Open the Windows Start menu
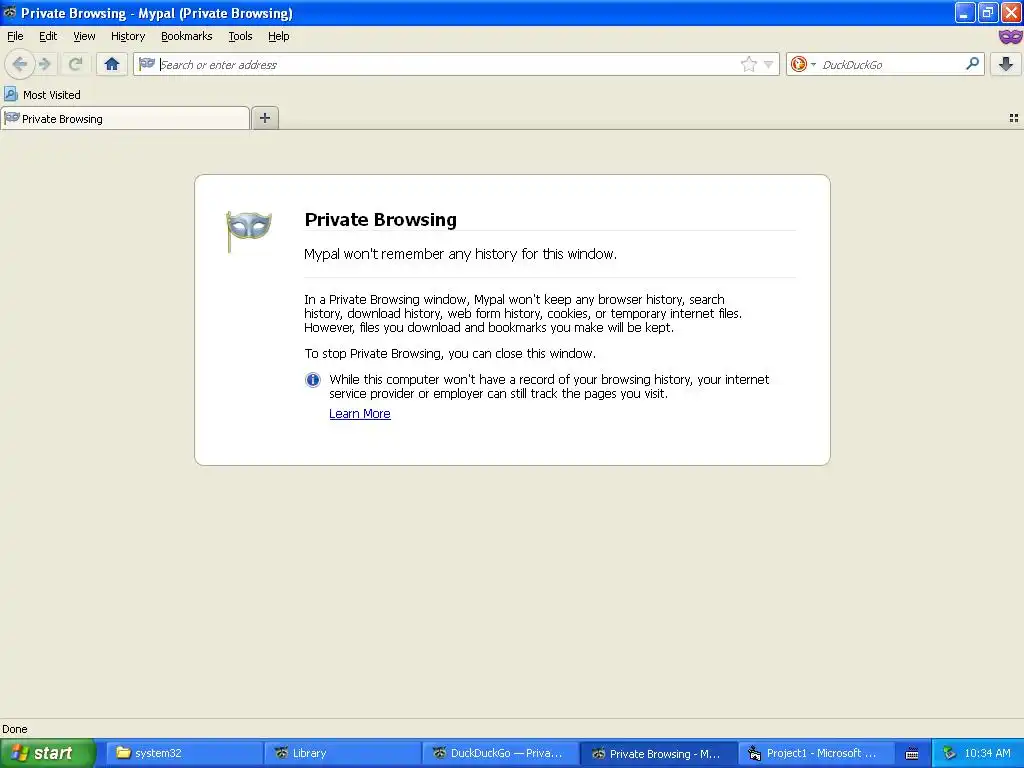The width and height of the screenshot is (1024, 768). point(47,753)
